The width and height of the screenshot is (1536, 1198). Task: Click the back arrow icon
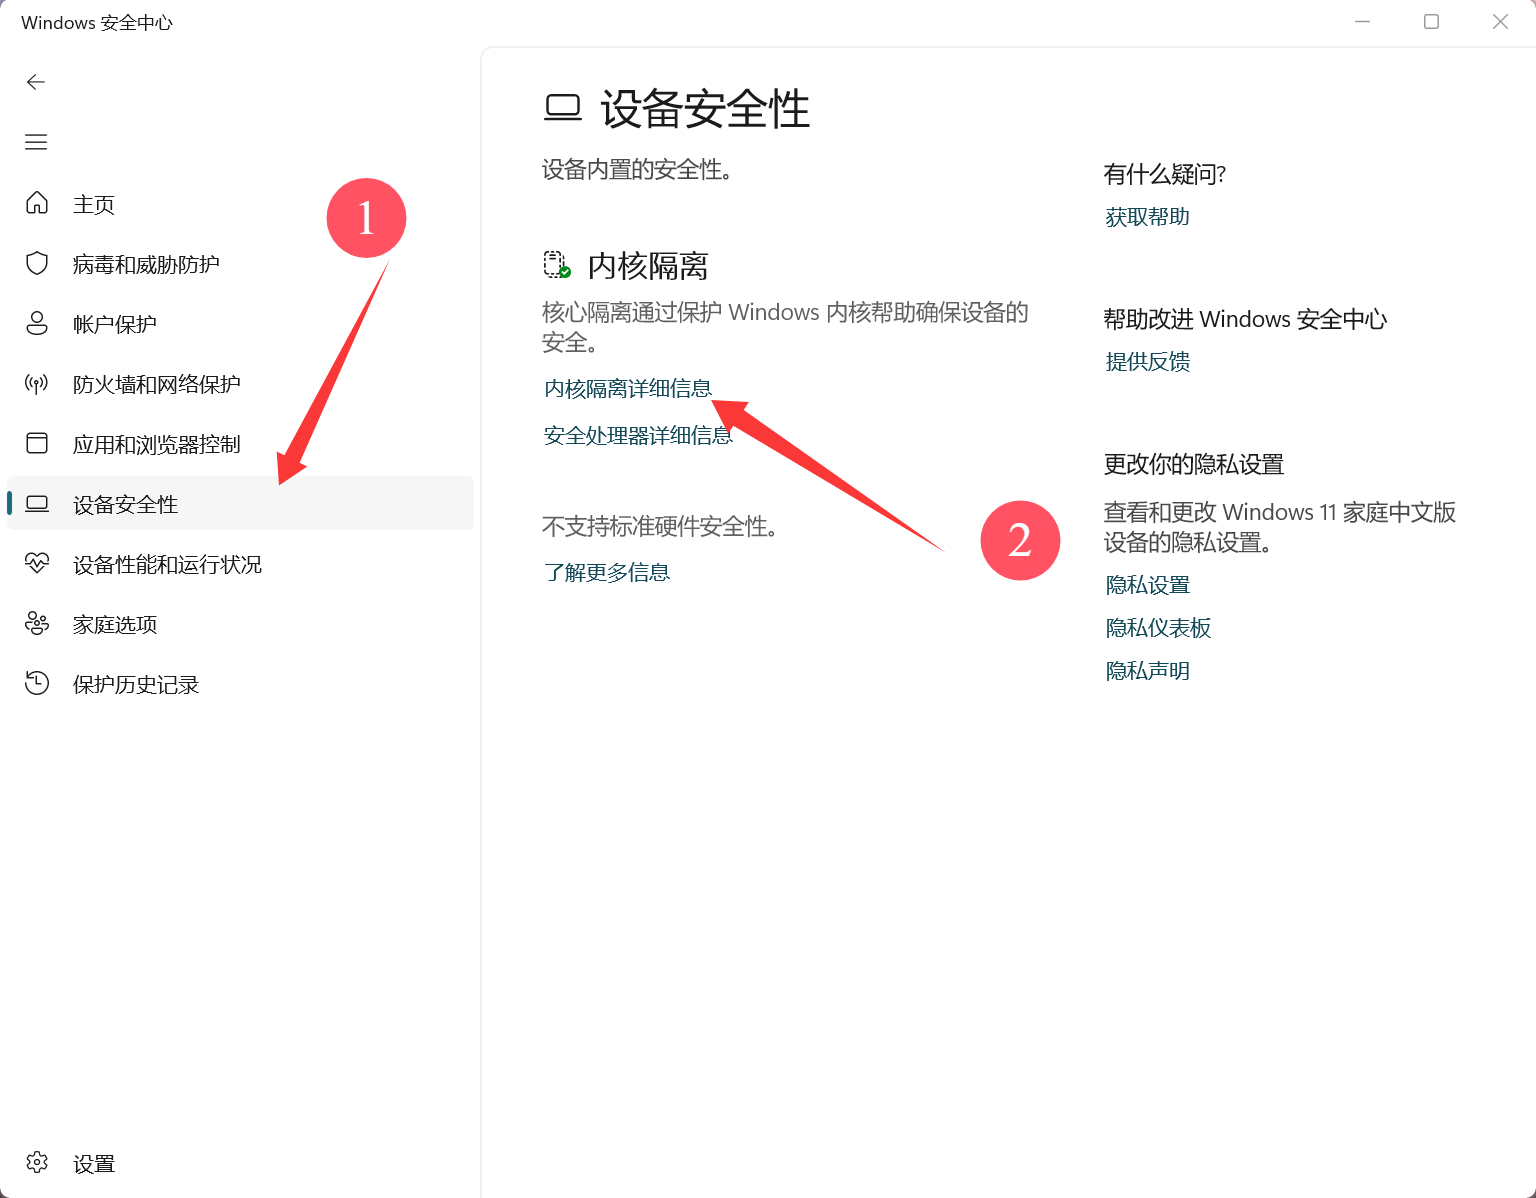tap(36, 82)
